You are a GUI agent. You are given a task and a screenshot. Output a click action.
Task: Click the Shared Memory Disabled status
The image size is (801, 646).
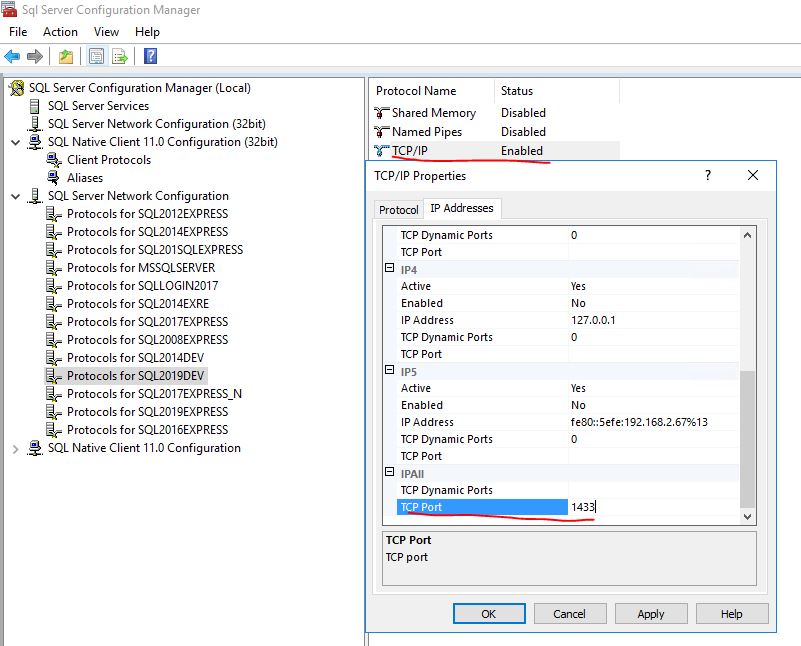(523, 113)
